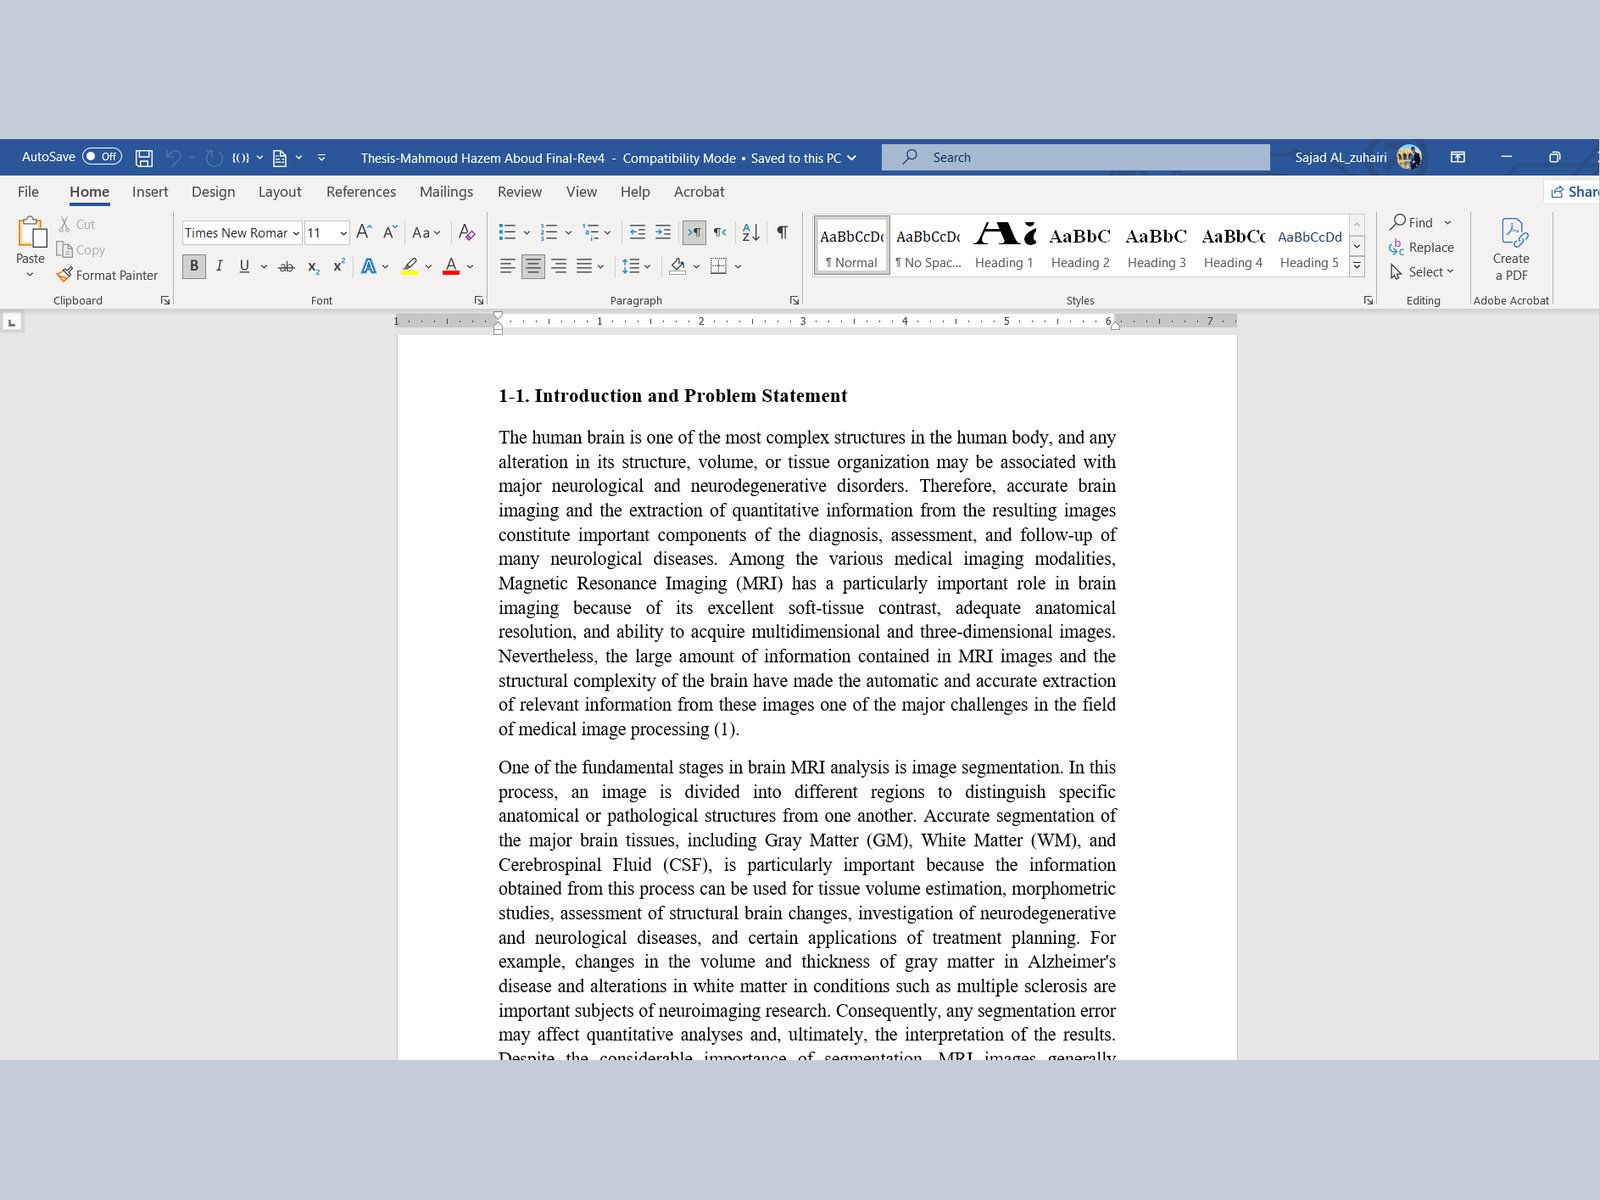1600x1200 pixels.
Task: Apply the red font color
Action: coord(451,266)
